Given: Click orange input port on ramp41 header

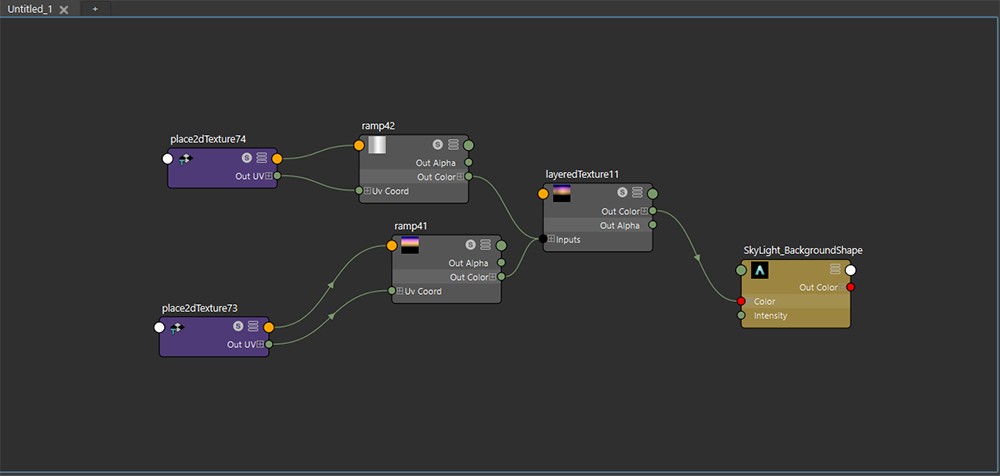Looking at the screenshot, I should 392,246.
